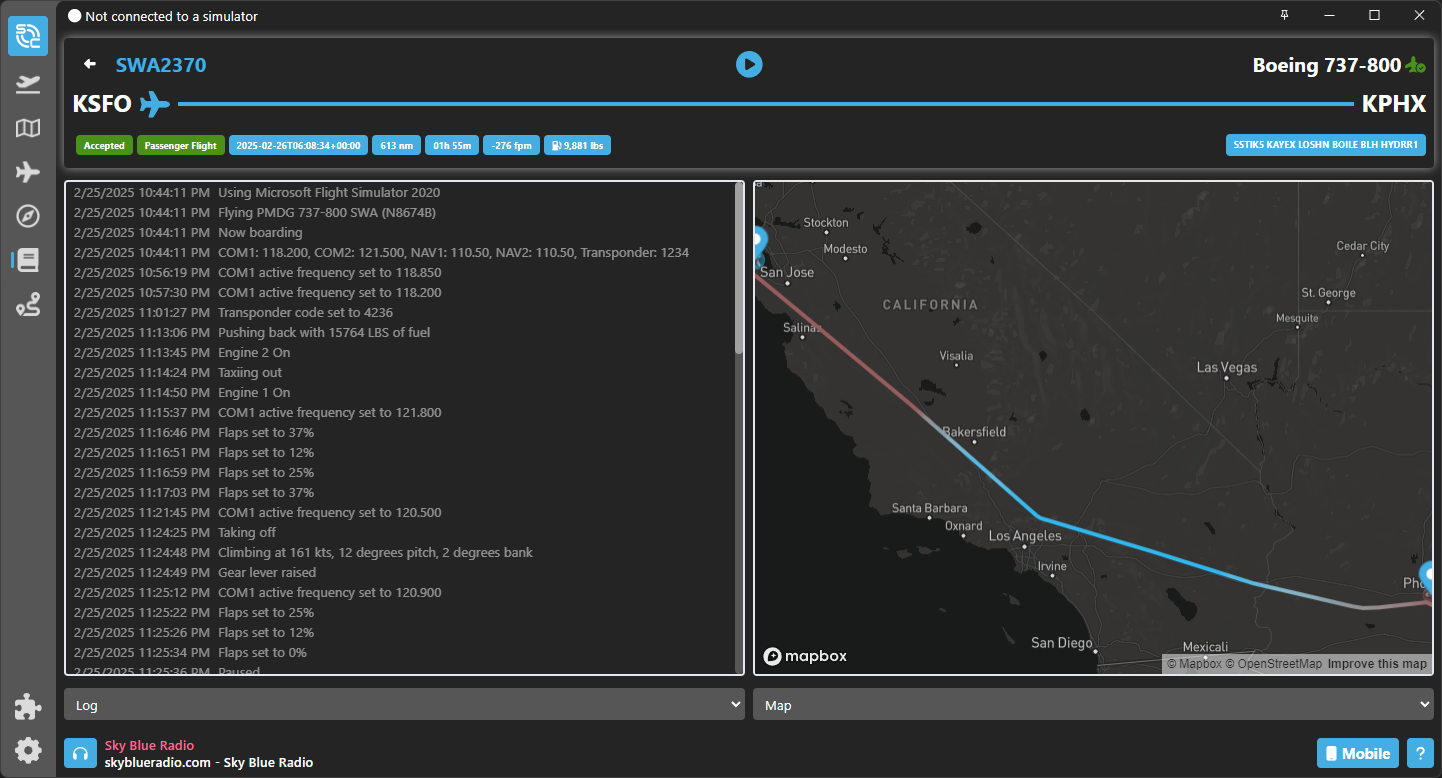The width and height of the screenshot is (1442, 778).
Task: Click the KPHX arrival airport code
Action: (x=1394, y=104)
